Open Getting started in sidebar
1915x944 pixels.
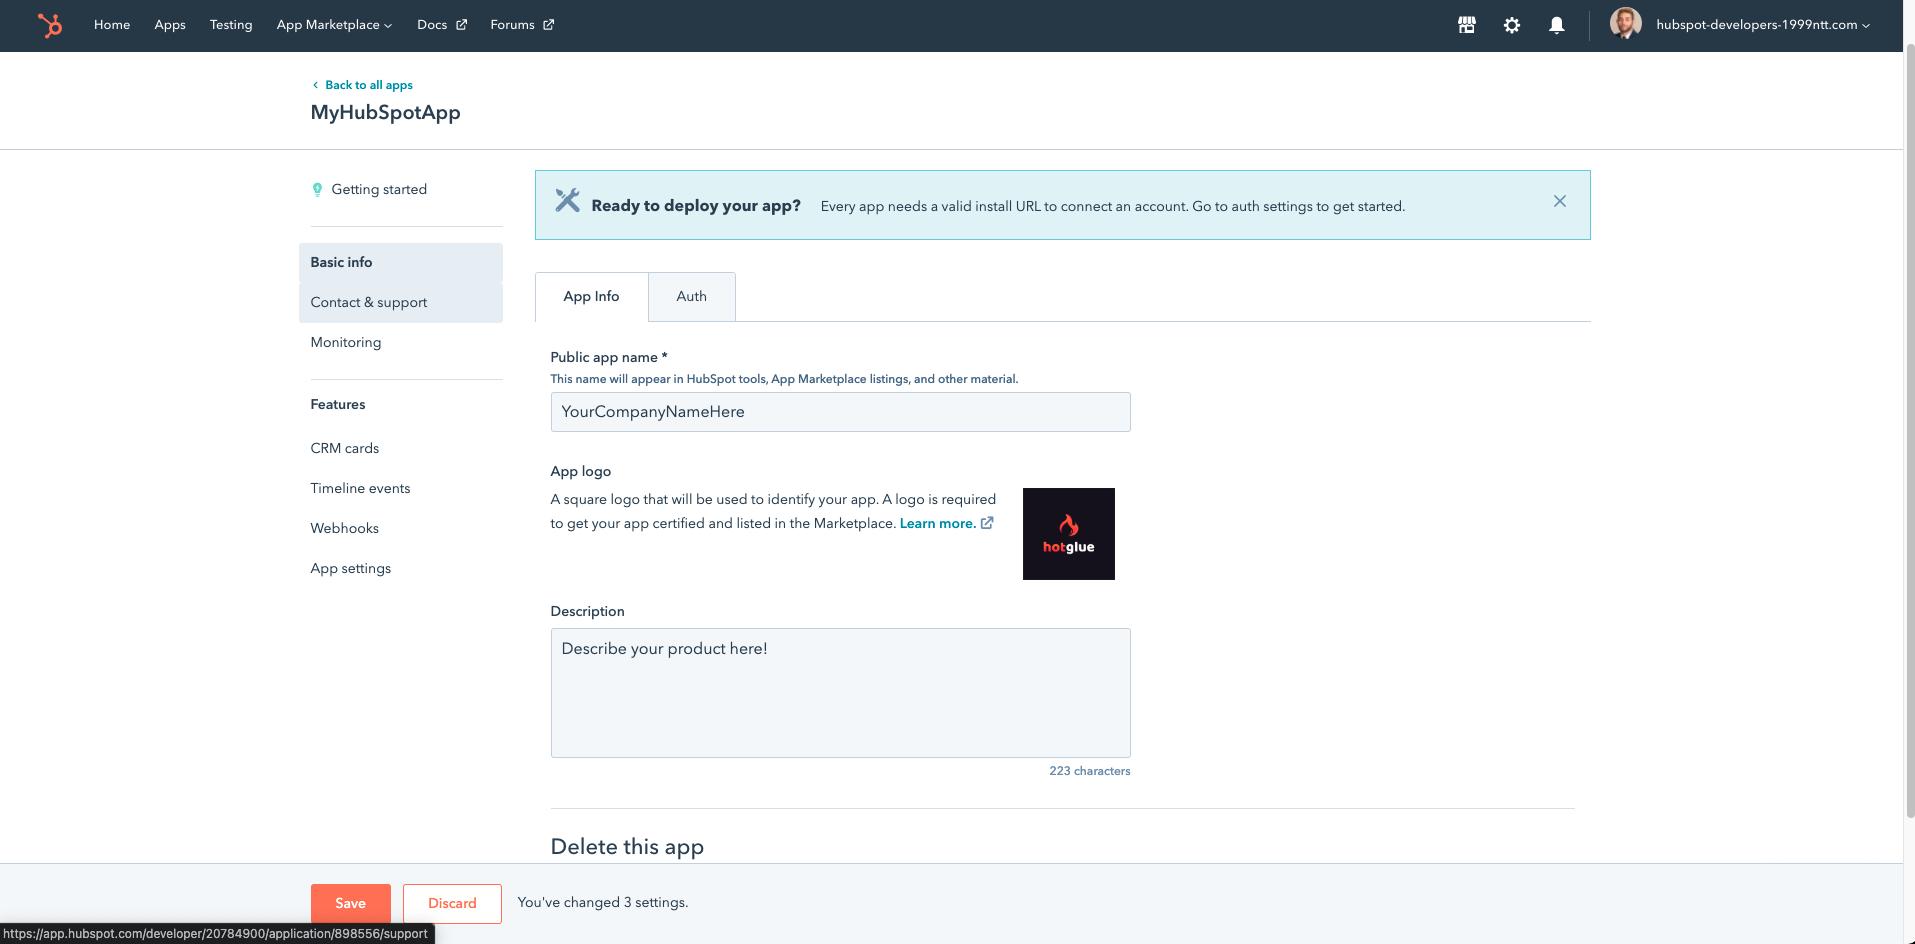[x=379, y=190]
